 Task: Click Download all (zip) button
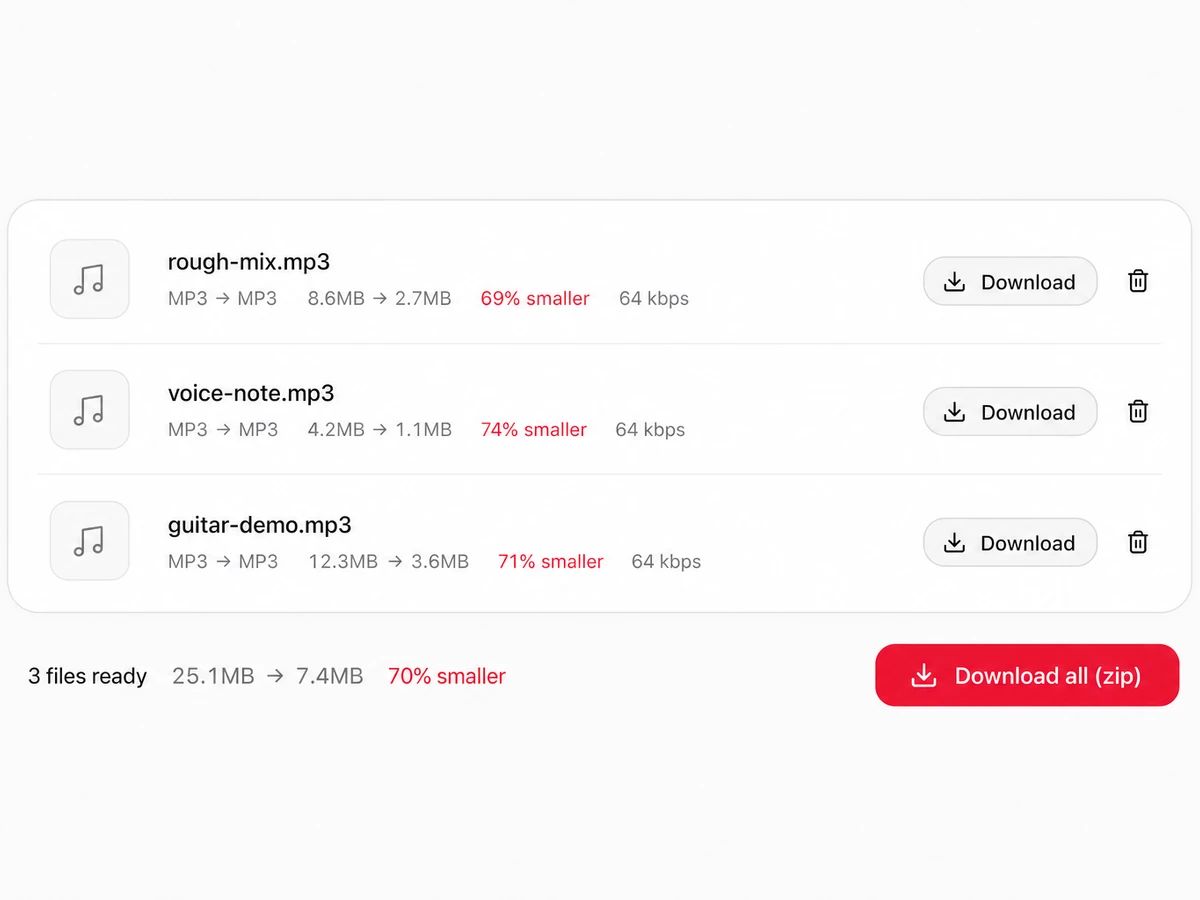click(x=1027, y=675)
